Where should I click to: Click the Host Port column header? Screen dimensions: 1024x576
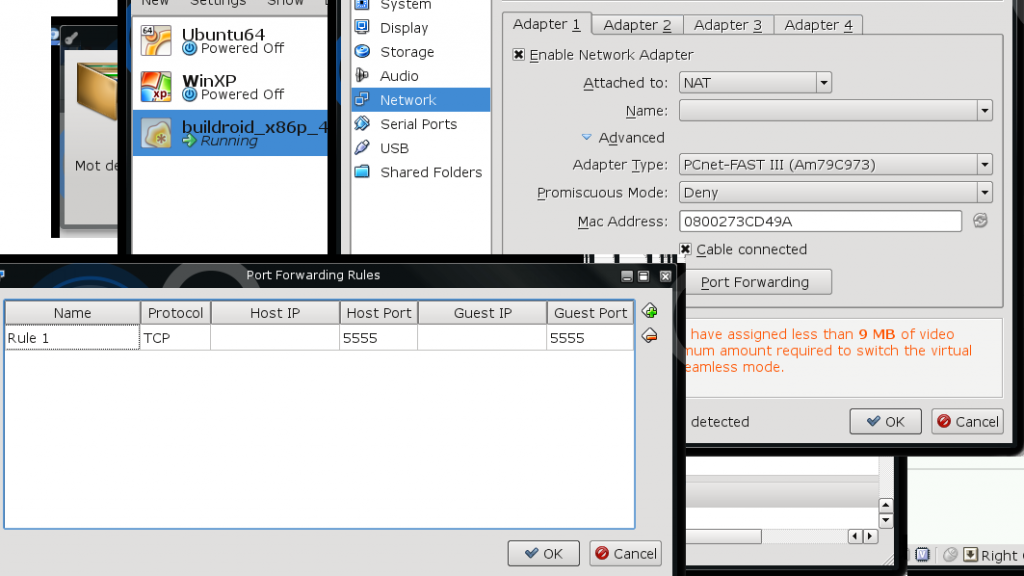[x=379, y=313]
